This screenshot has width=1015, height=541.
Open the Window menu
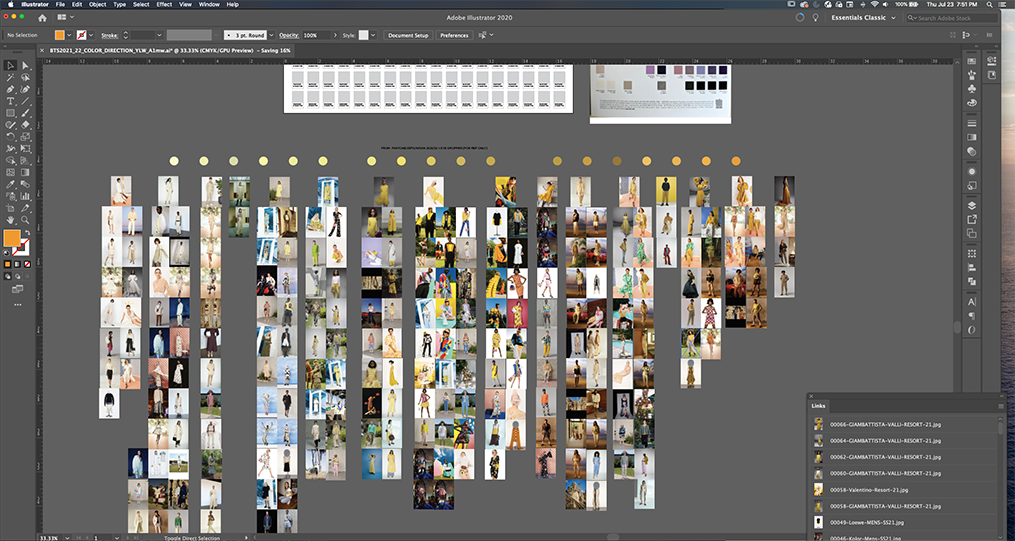coord(209,5)
